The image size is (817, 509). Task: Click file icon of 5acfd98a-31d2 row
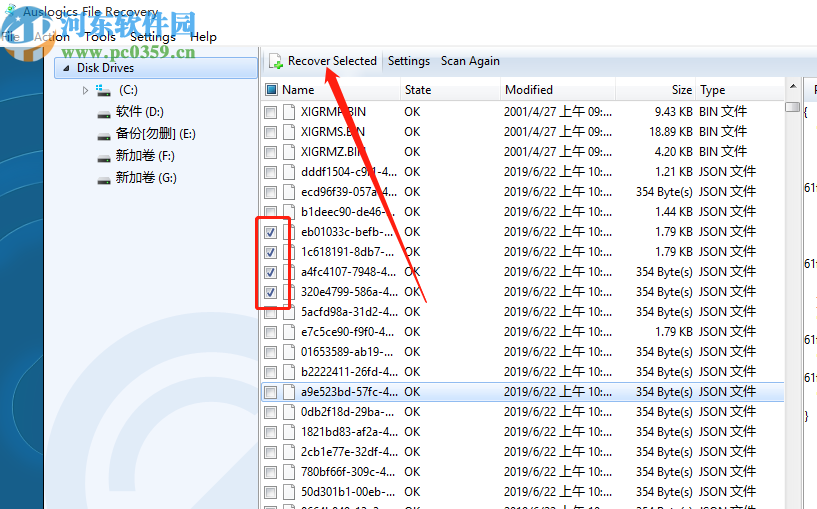[x=289, y=312]
